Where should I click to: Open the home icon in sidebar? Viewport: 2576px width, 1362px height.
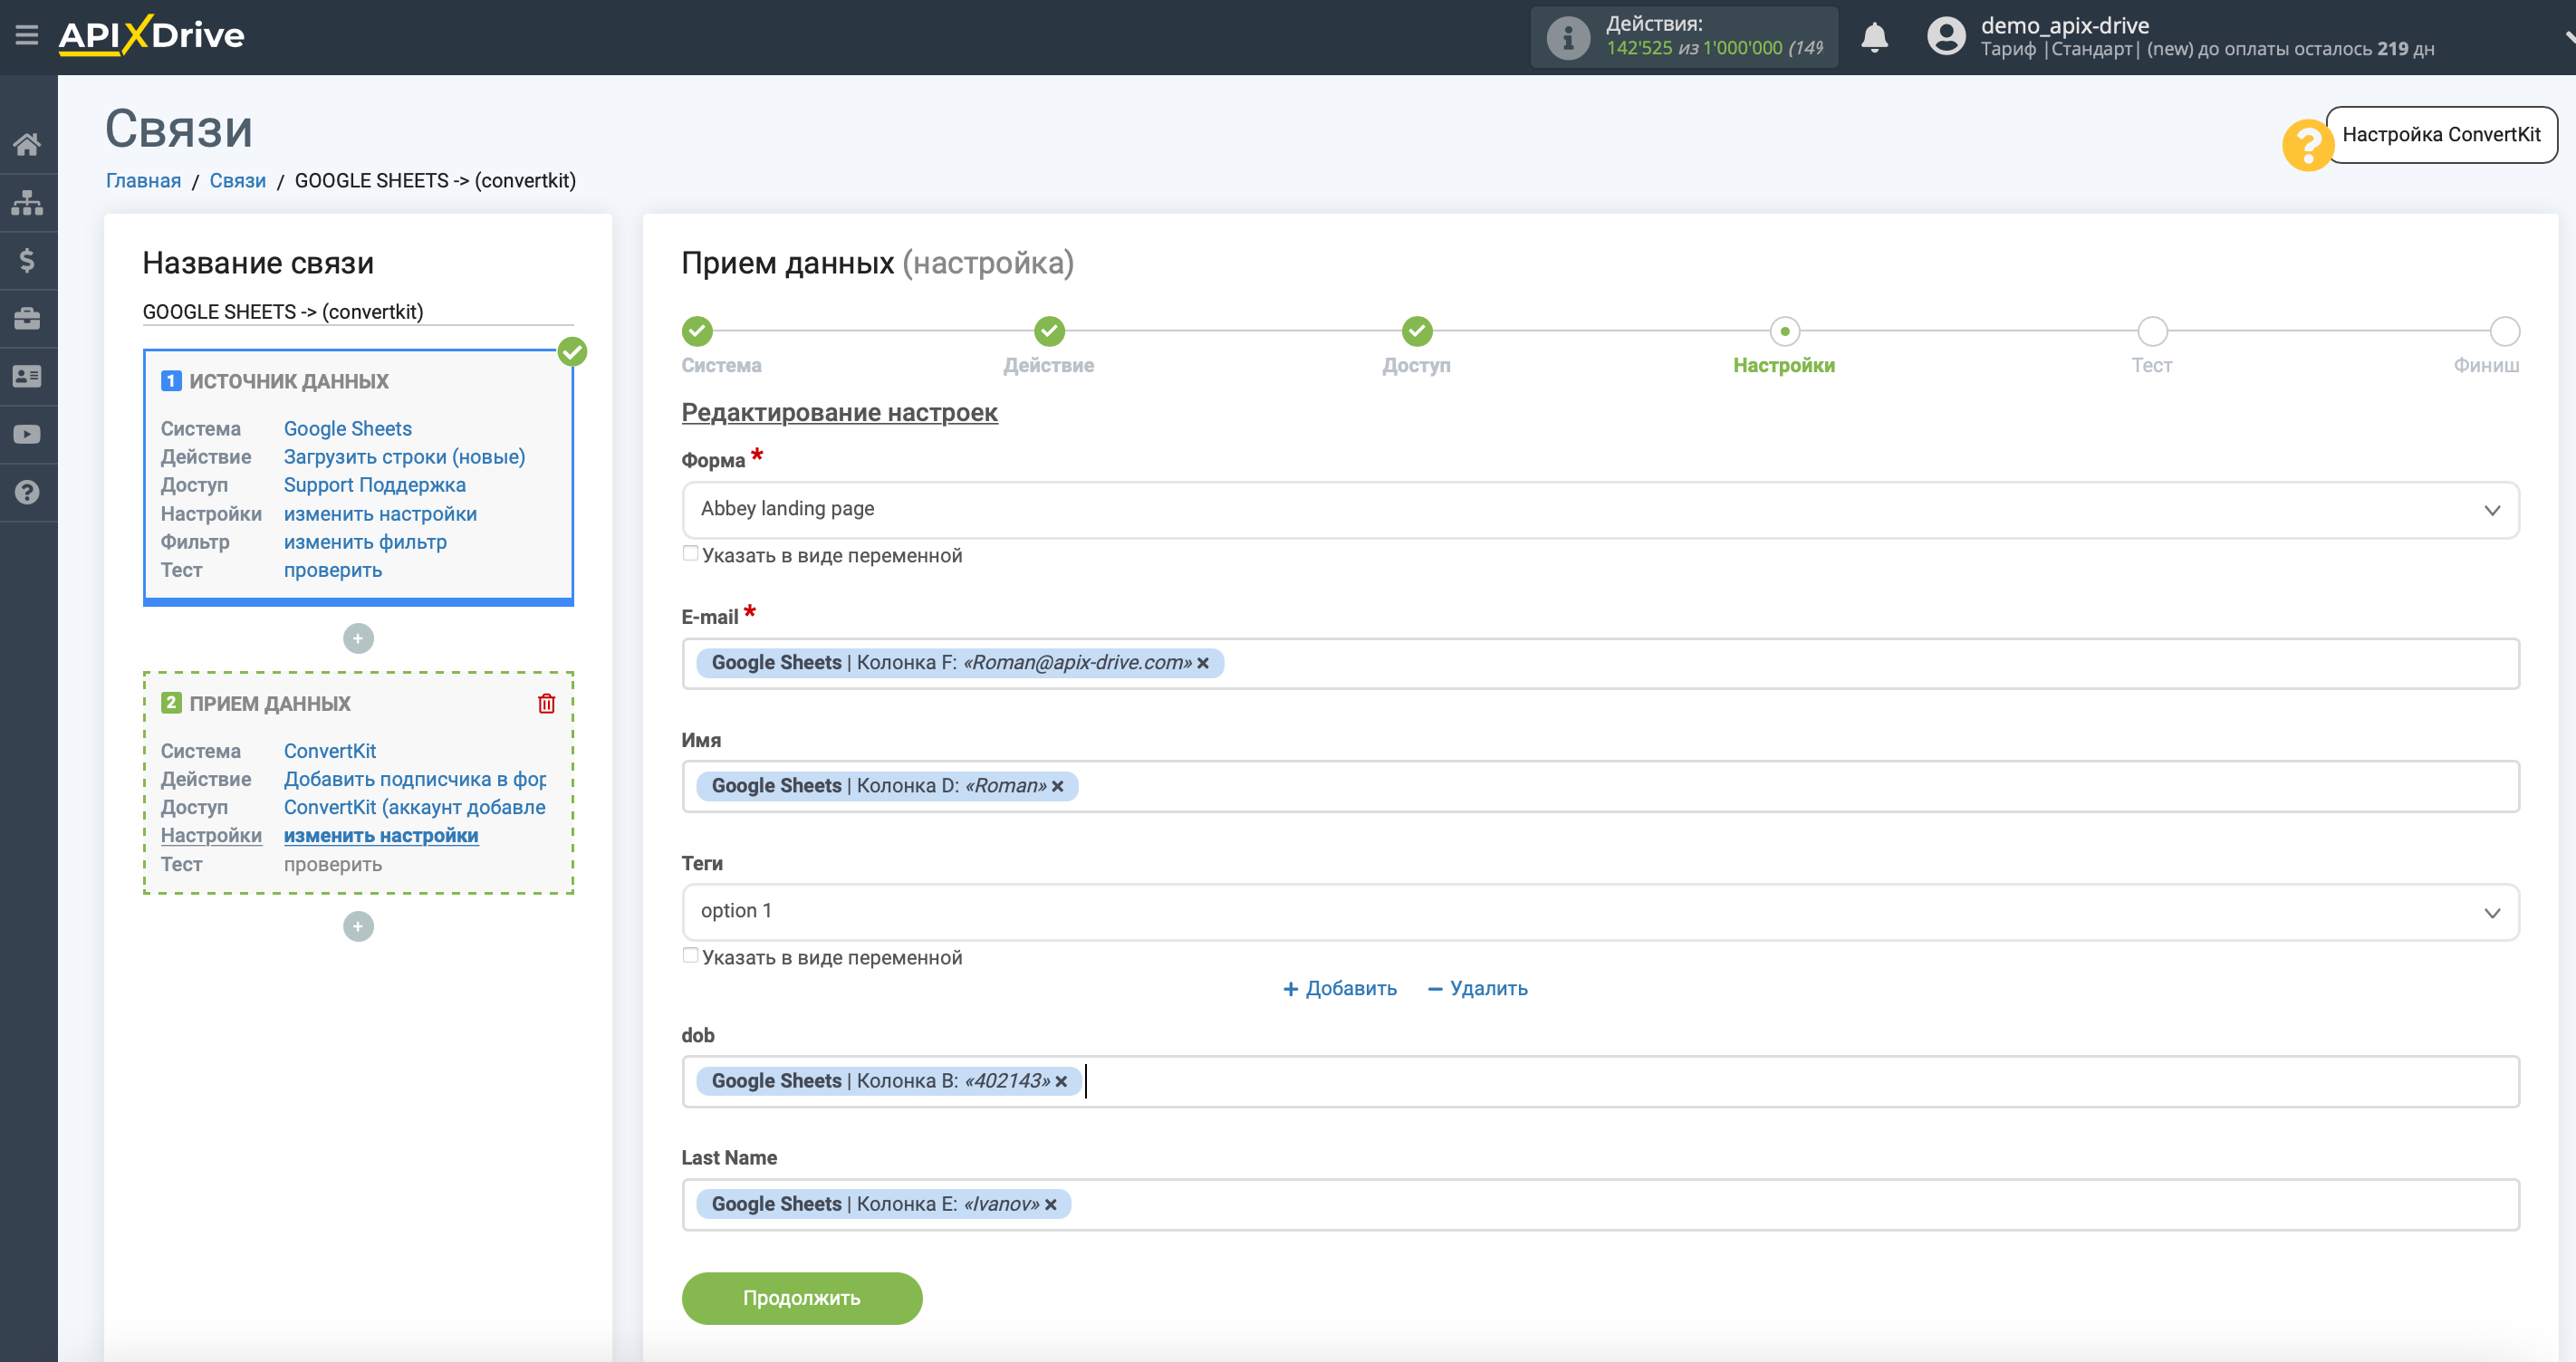click(27, 145)
